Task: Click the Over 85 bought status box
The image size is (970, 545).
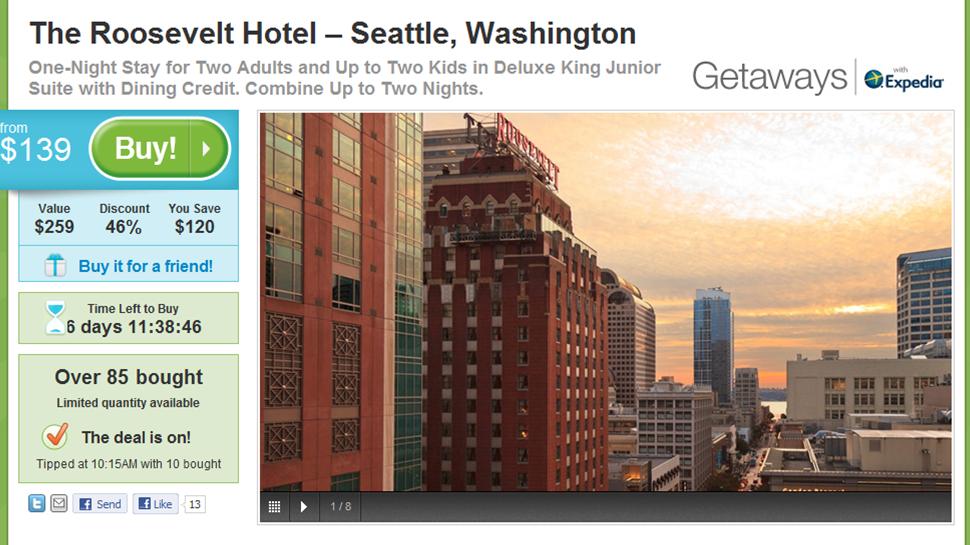Action: coord(129,418)
